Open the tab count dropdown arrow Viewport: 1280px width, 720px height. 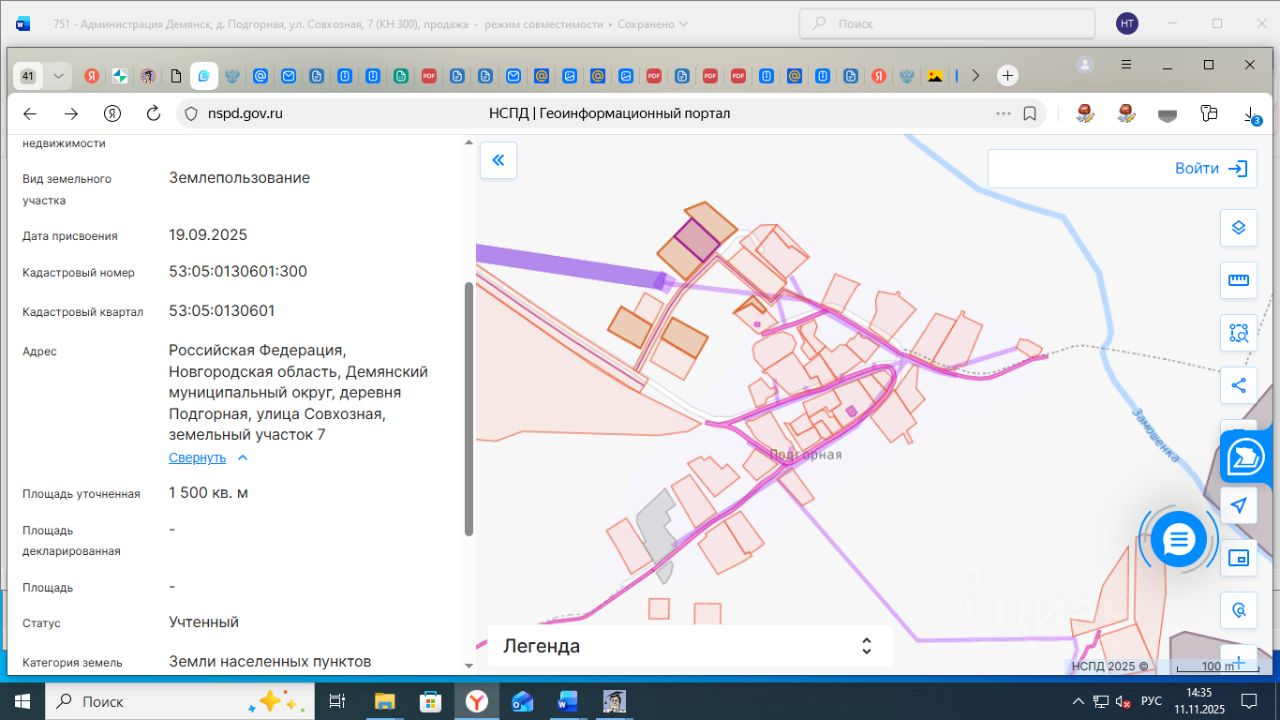pos(59,76)
